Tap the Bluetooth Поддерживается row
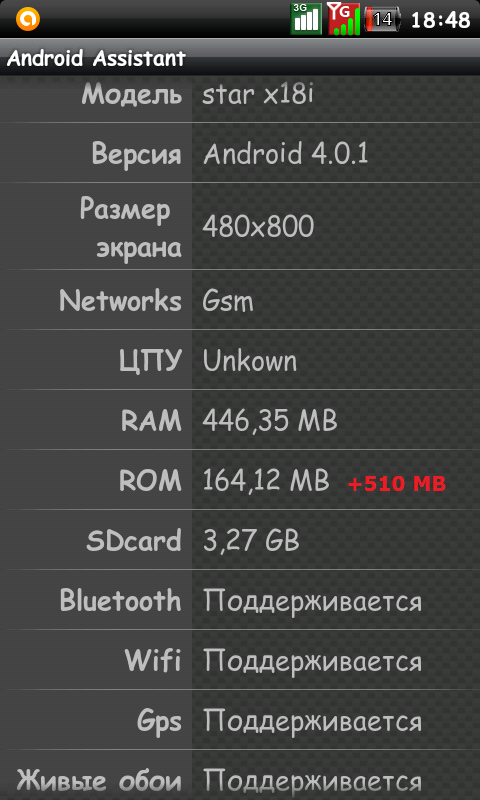The image size is (480, 800). click(240, 600)
